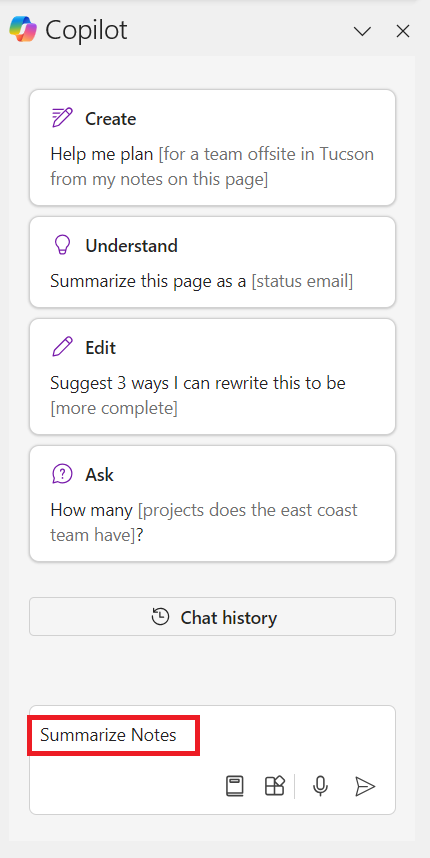The height and width of the screenshot is (858, 430).
Task: Click the pen icon on the Edit card
Action: coord(62,347)
